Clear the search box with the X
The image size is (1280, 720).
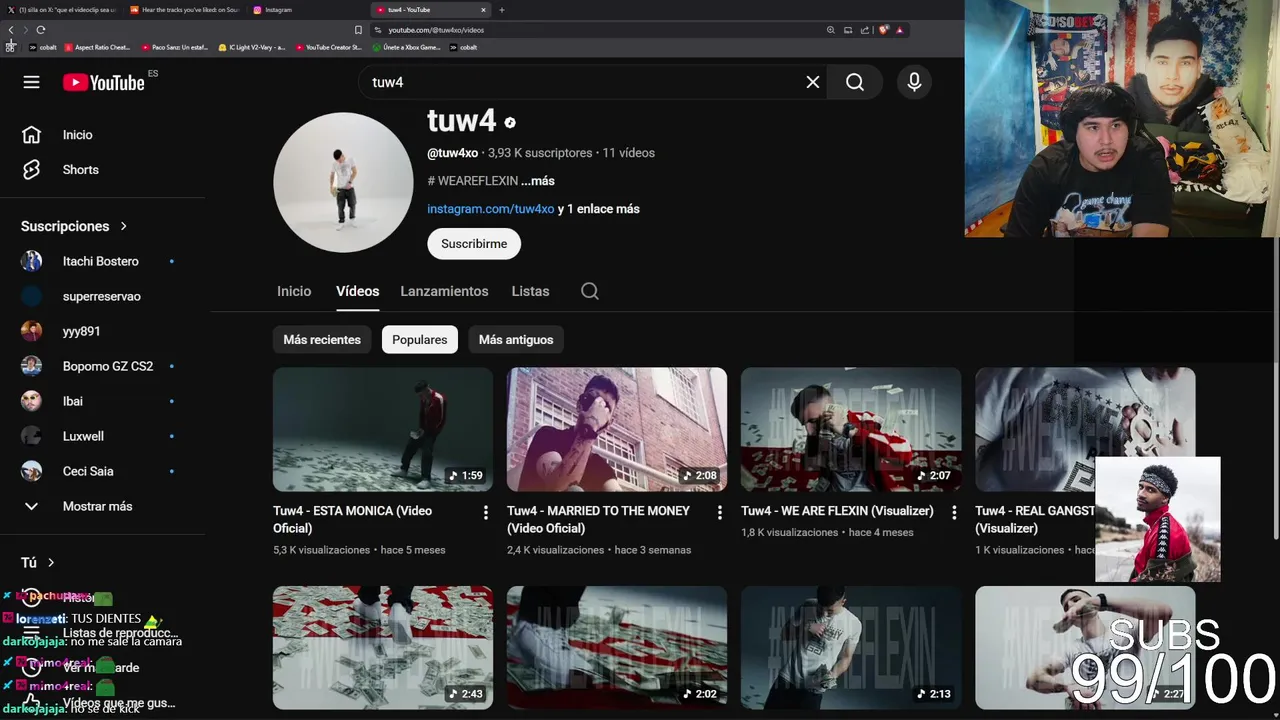pyautogui.click(x=813, y=82)
